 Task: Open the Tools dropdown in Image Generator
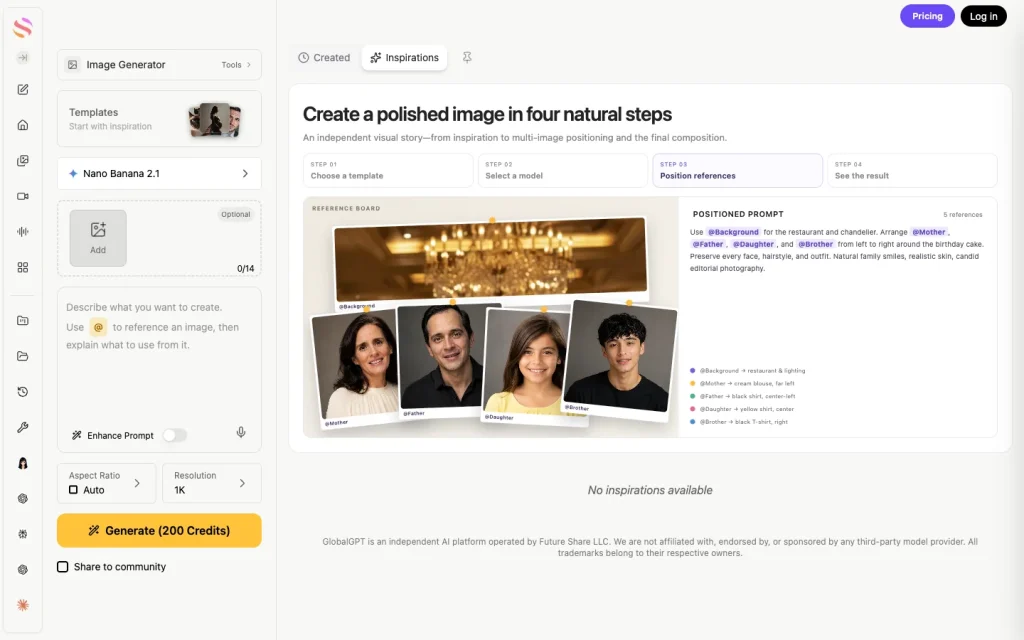point(236,65)
